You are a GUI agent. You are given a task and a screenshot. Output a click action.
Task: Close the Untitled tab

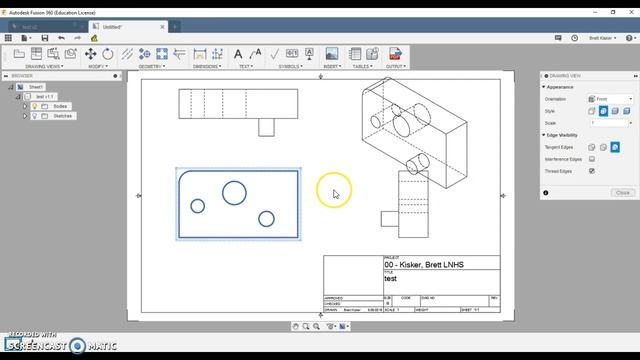[162, 27]
